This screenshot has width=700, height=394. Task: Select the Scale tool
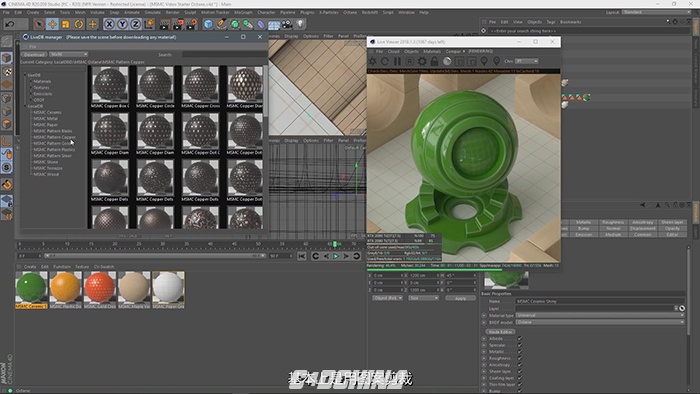[66, 24]
